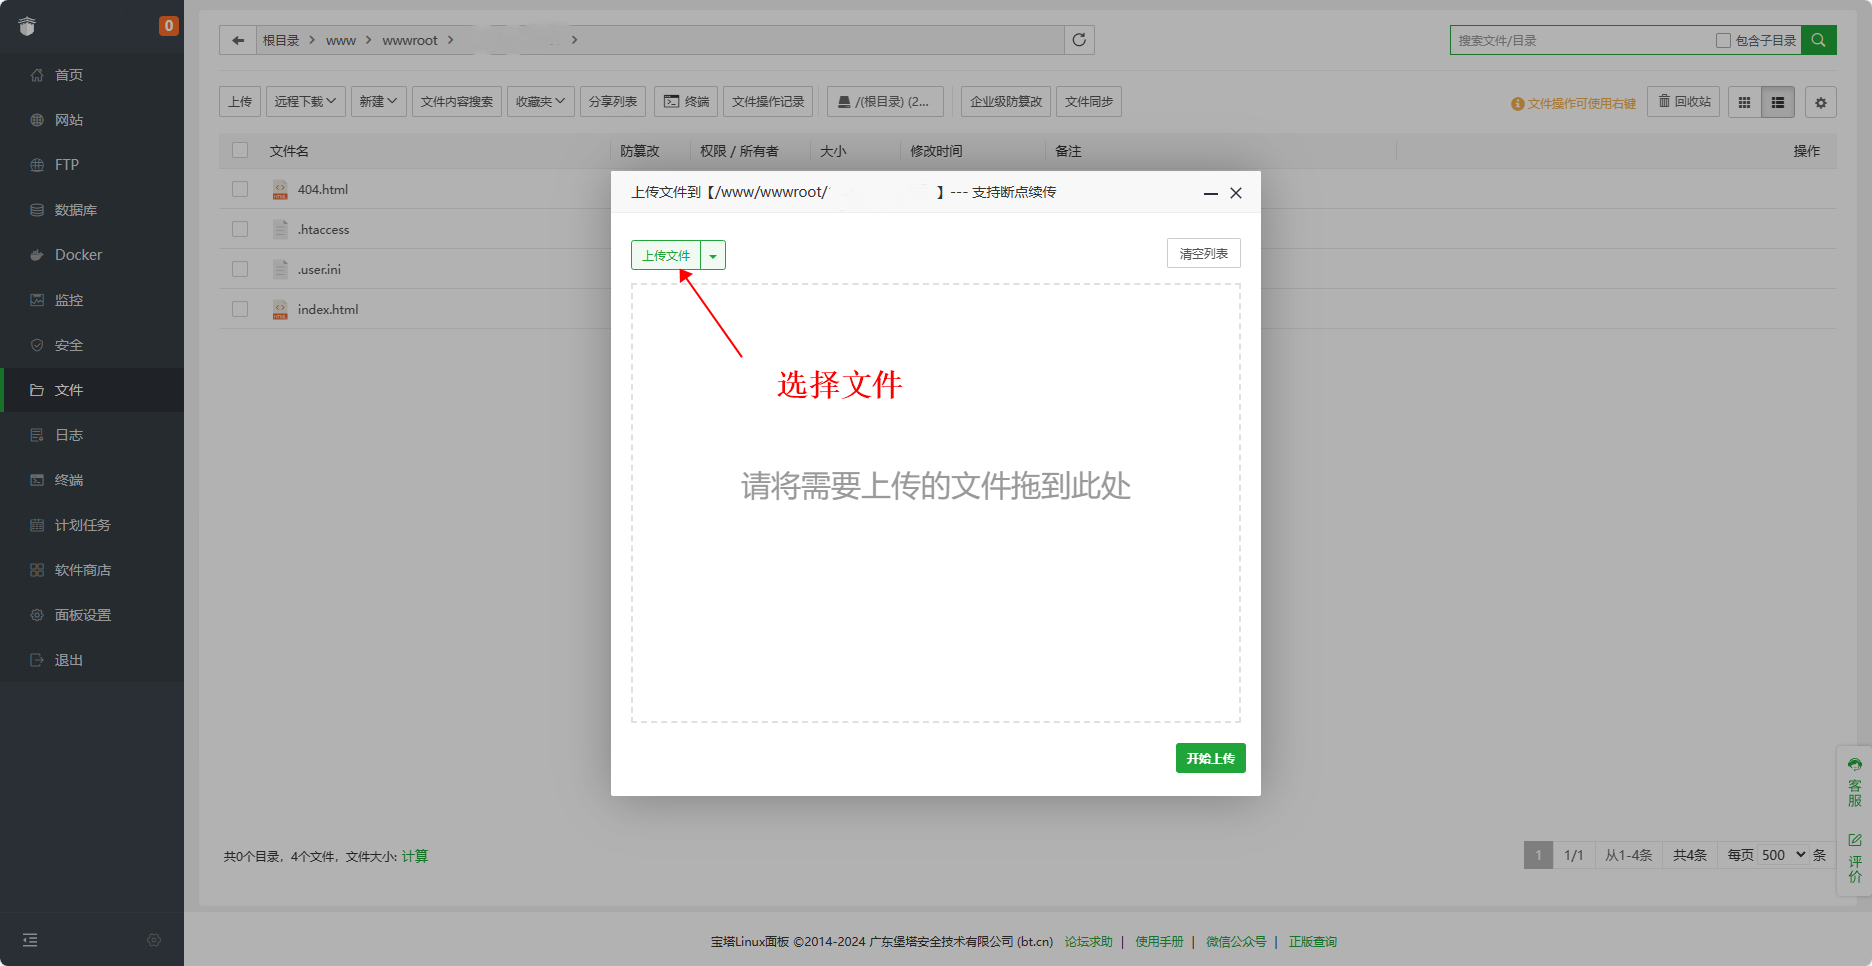Click the refresh directory icon
This screenshot has height=966, width=1872.
tap(1079, 40)
